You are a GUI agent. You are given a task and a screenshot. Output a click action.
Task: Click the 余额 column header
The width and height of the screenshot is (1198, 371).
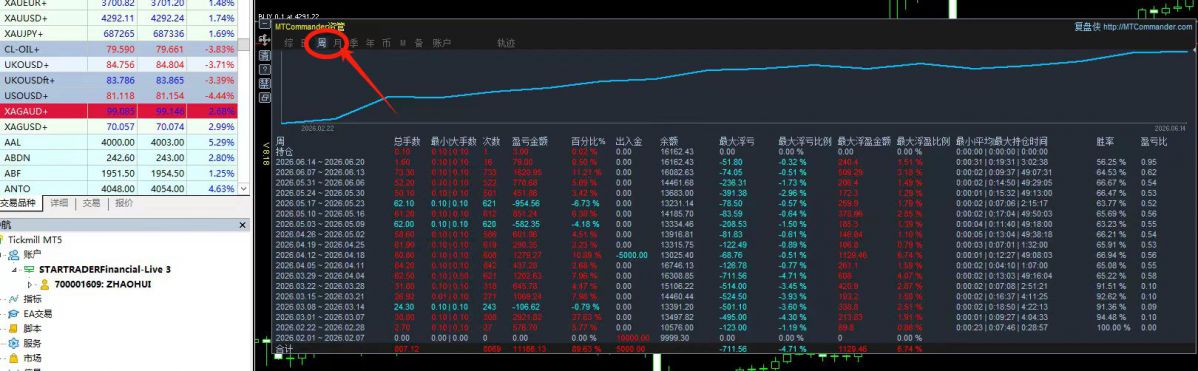(669, 141)
